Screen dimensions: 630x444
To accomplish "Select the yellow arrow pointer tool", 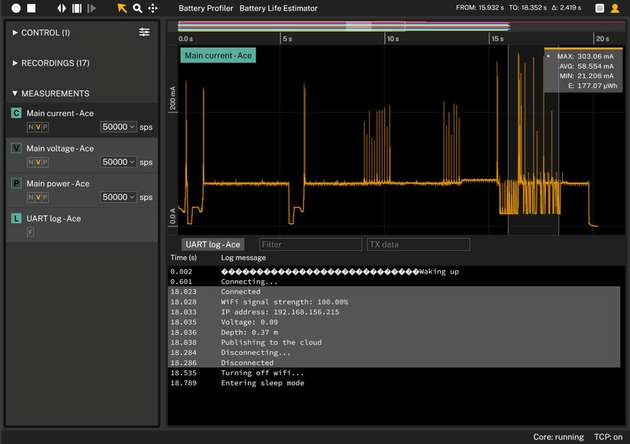I will click(x=122, y=8).
